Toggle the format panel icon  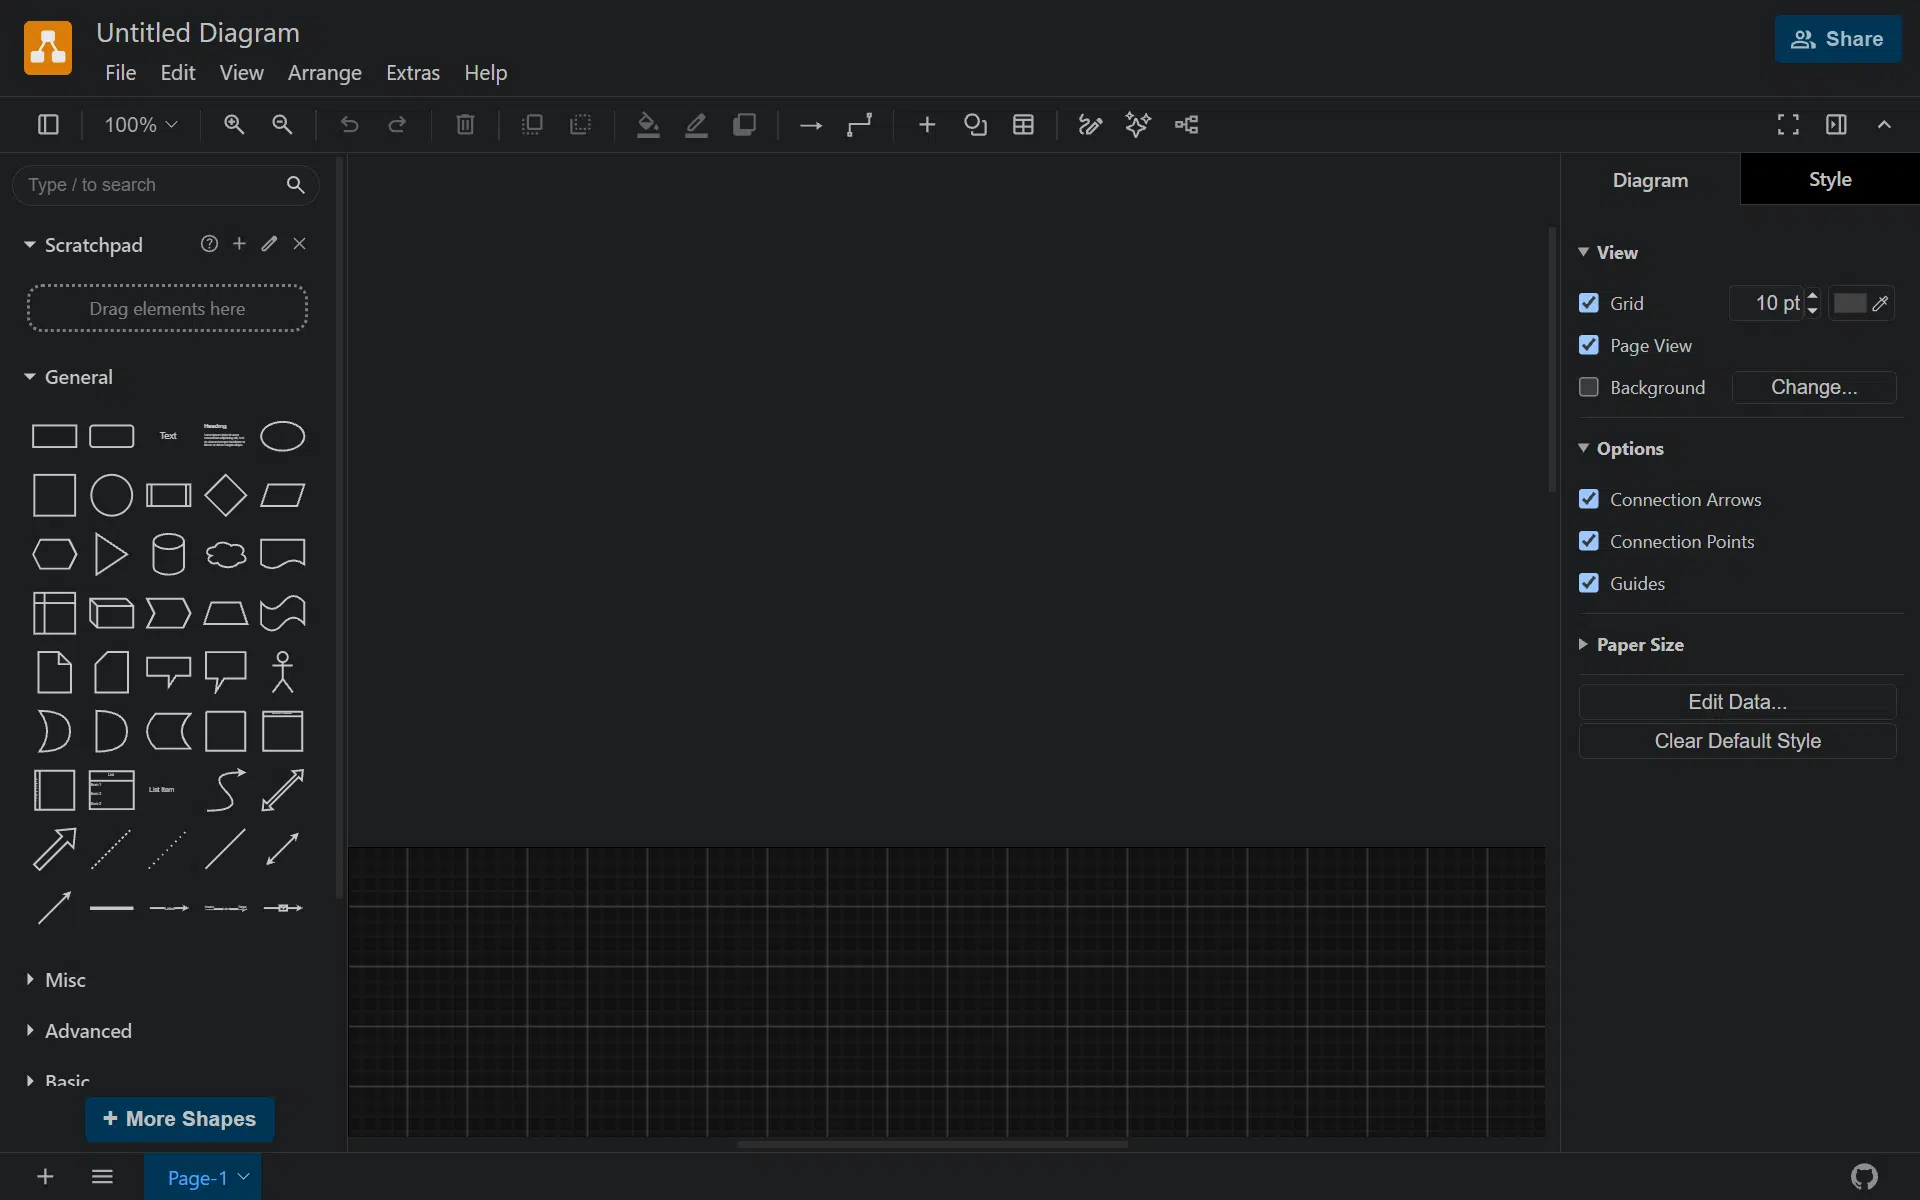[x=1836, y=125]
